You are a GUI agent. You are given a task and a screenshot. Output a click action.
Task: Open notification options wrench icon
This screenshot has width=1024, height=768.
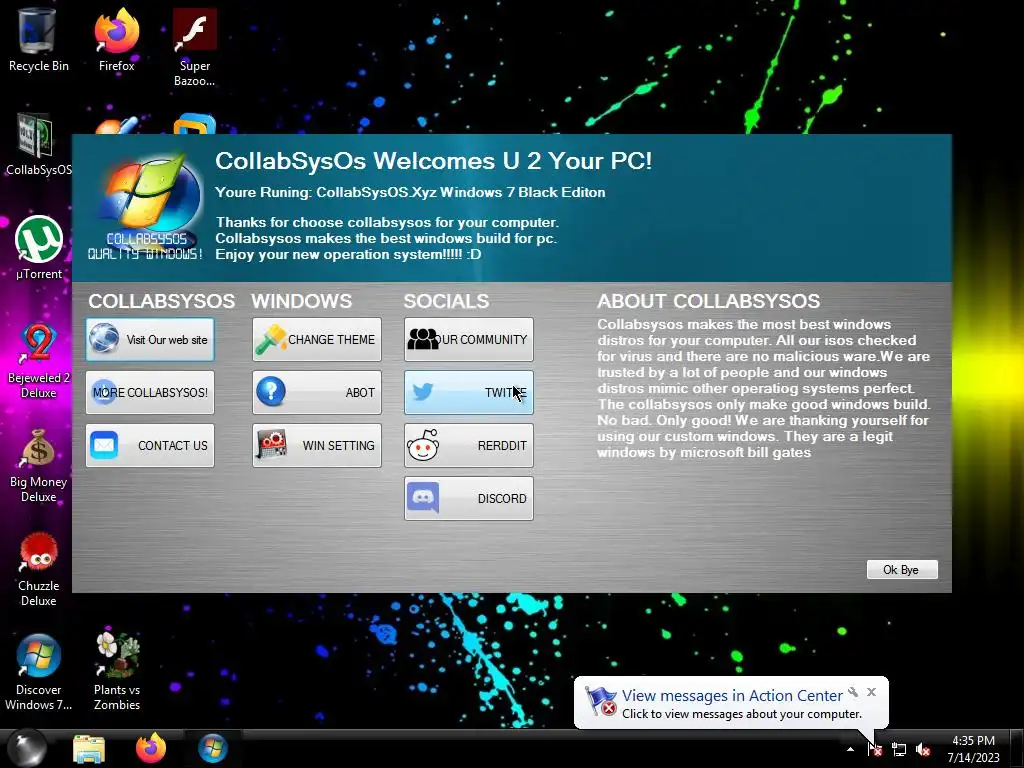[x=853, y=692]
